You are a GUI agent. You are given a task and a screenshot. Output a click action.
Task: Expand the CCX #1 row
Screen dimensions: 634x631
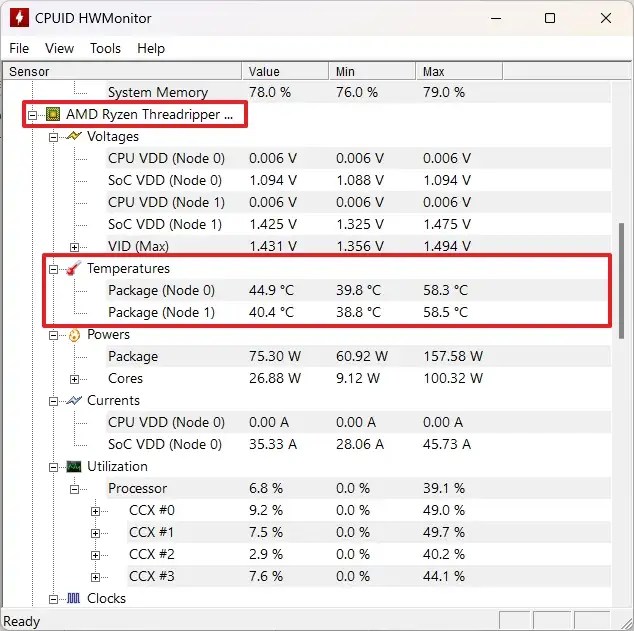point(95,533)
